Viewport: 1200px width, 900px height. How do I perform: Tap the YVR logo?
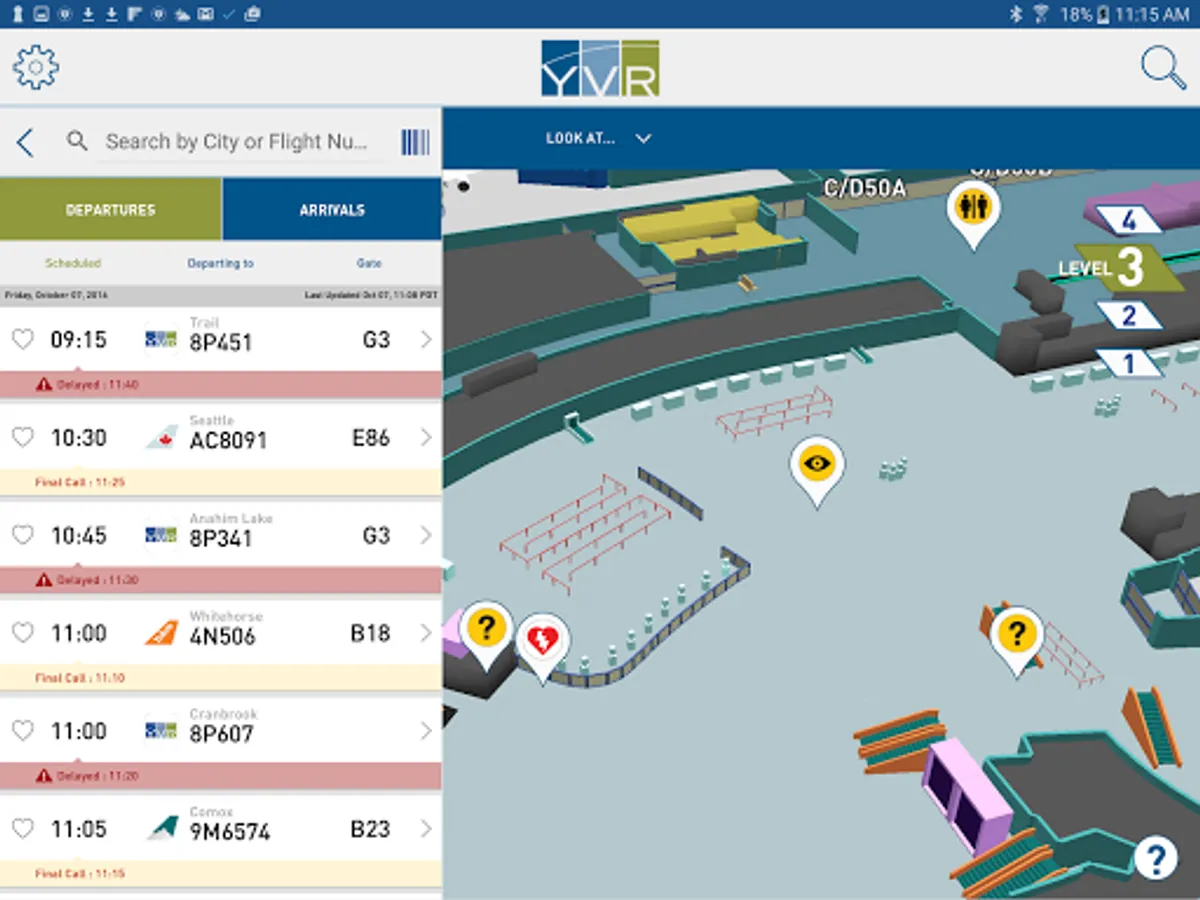[x=600, y=68]
